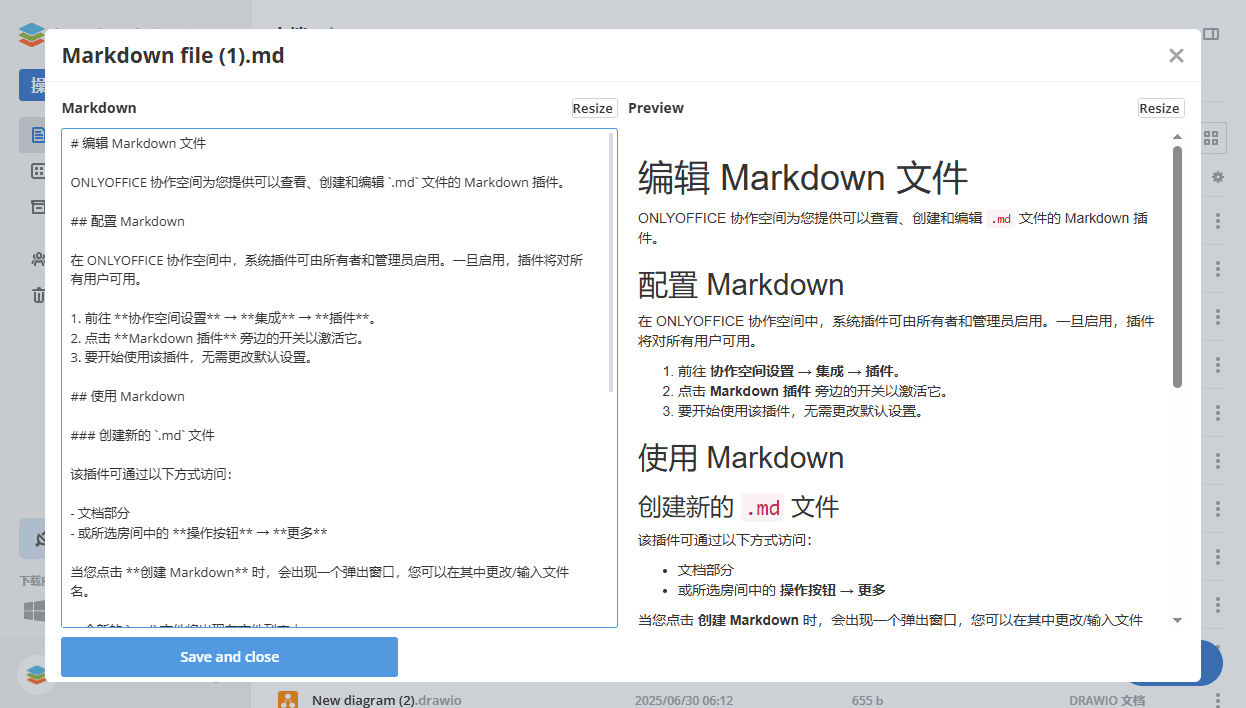Click the file size 655 b
1246x708 pixels.
867,701
